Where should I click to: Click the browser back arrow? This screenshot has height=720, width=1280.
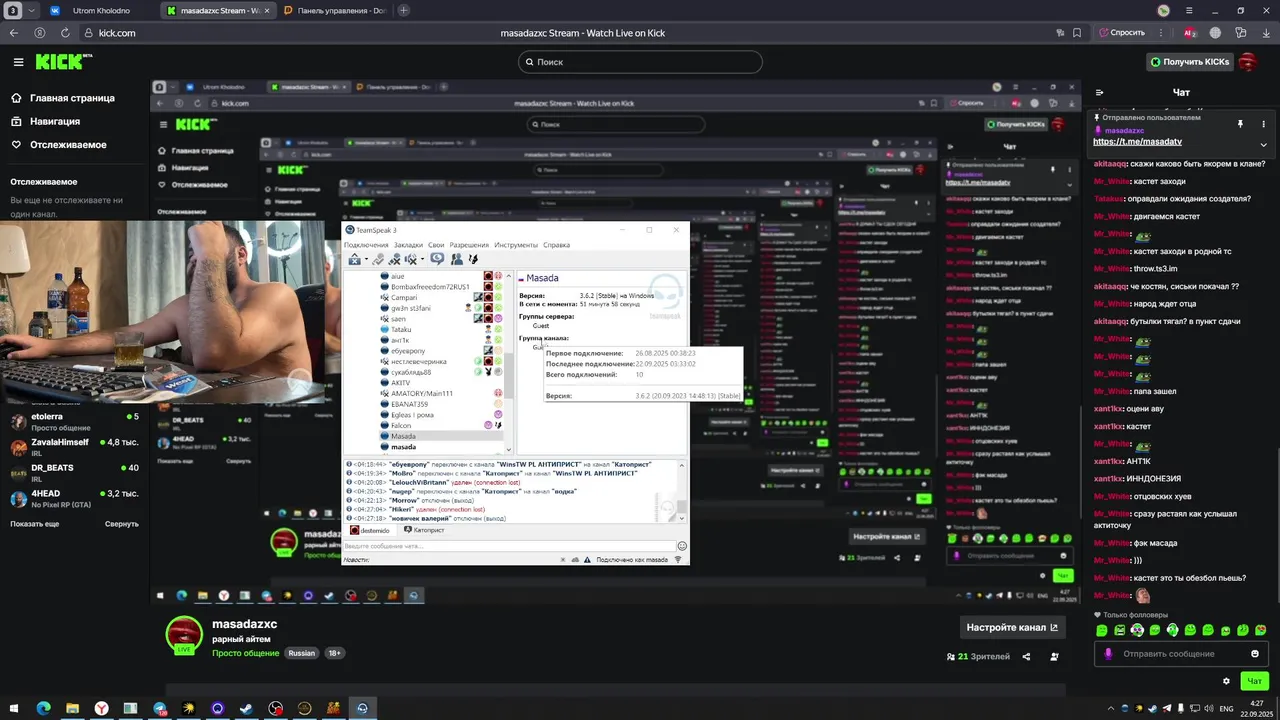coord(14,33)
